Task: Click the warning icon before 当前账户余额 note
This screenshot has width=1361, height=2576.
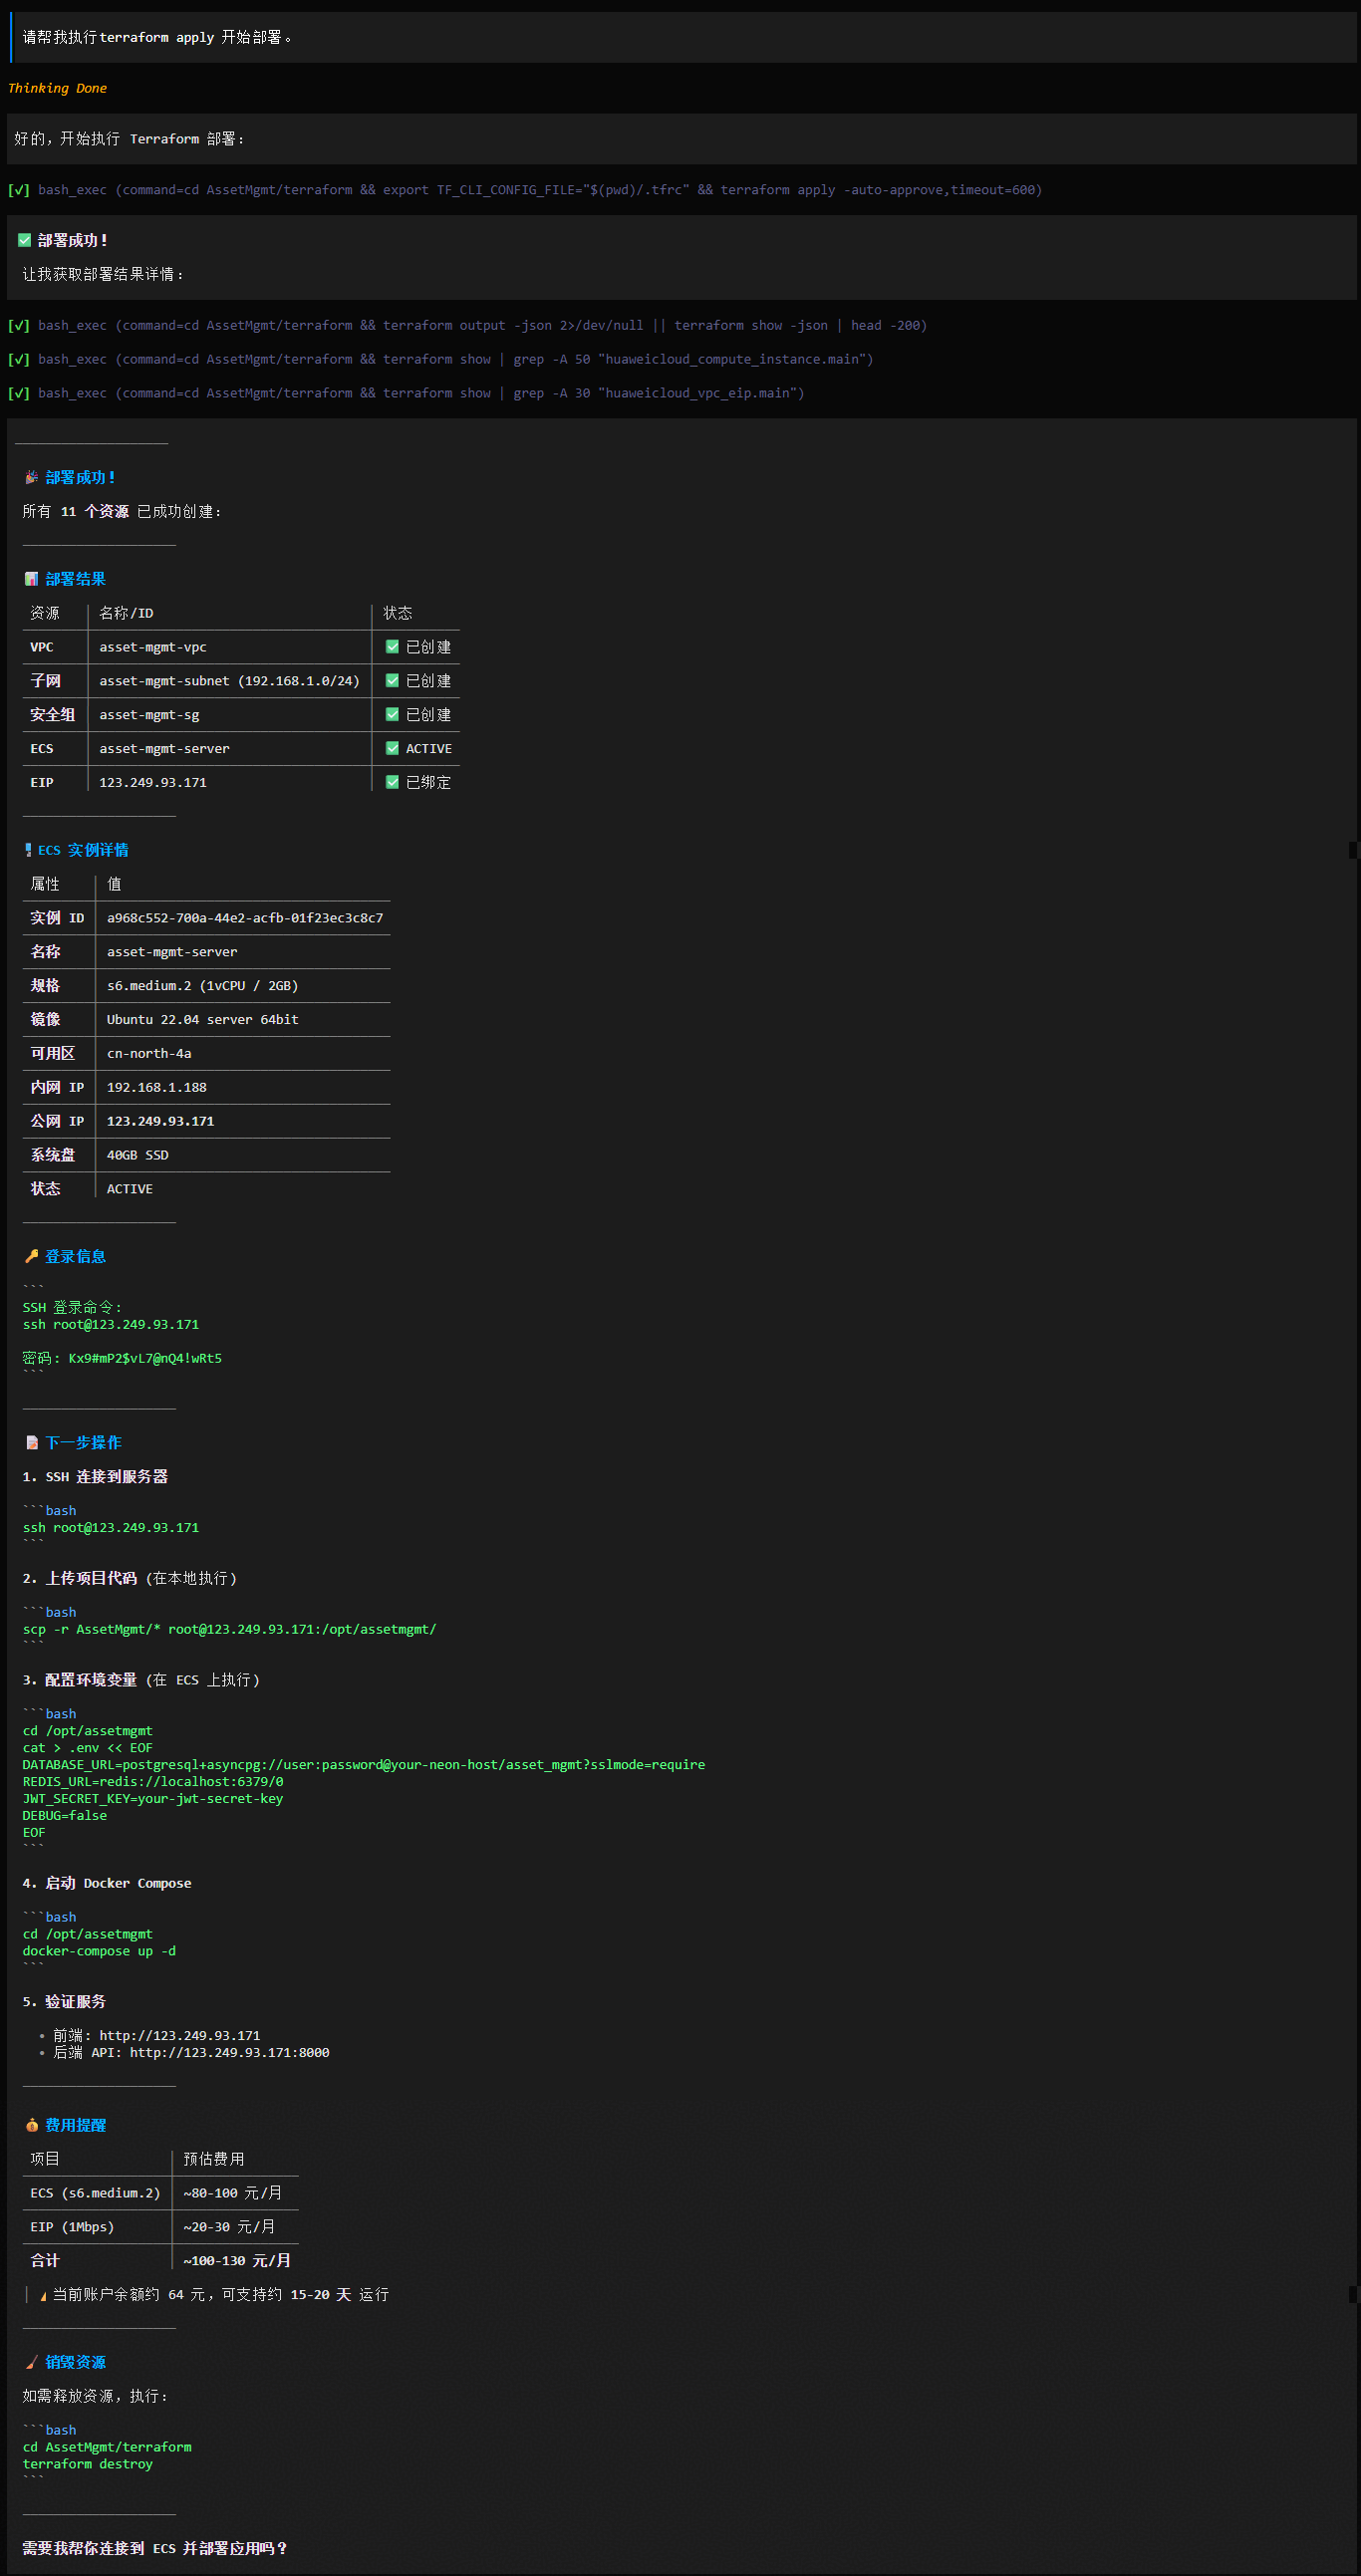Action: point(43,2295)
